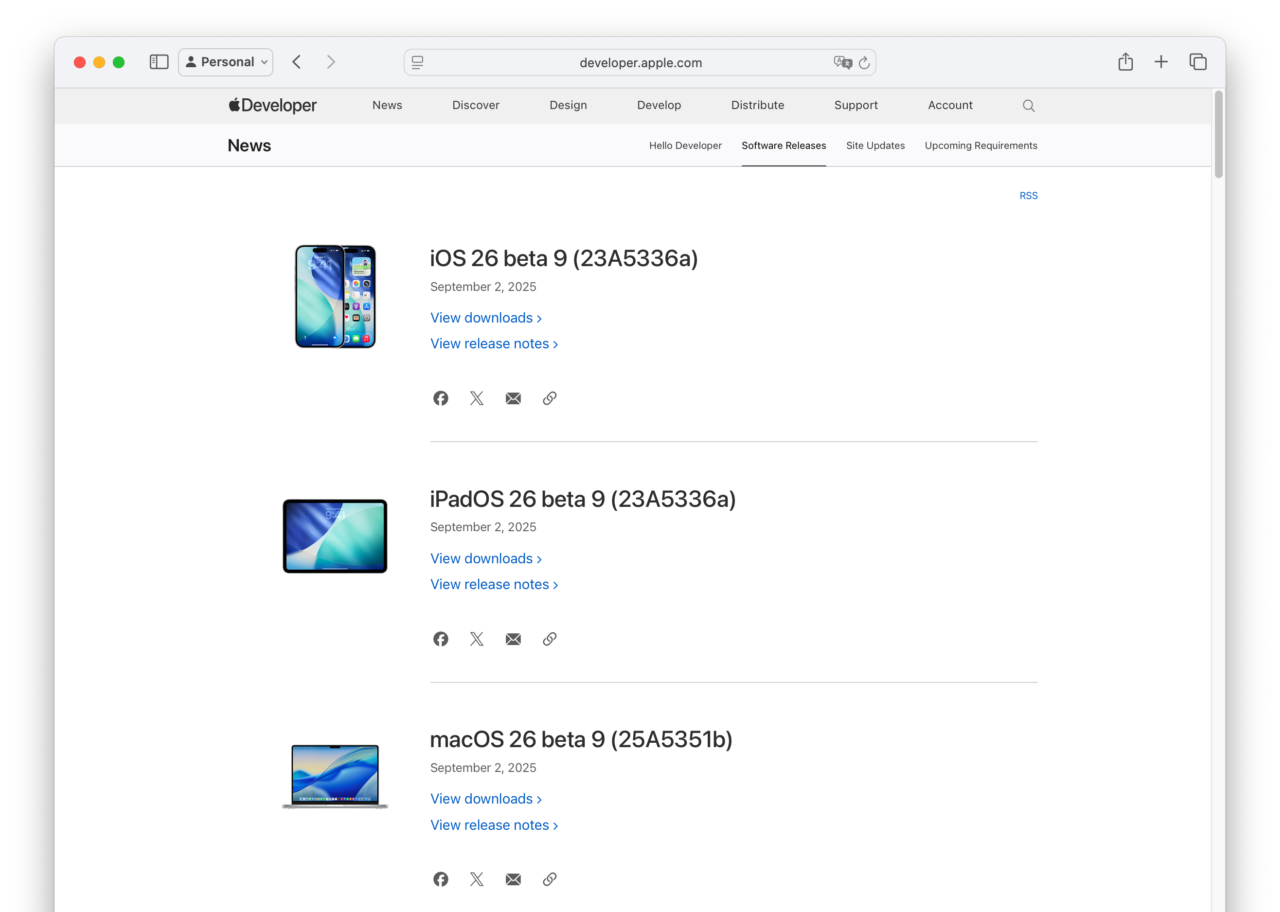Toggle the Safari sidebar
1280x912 pixels.
(158, 61)
